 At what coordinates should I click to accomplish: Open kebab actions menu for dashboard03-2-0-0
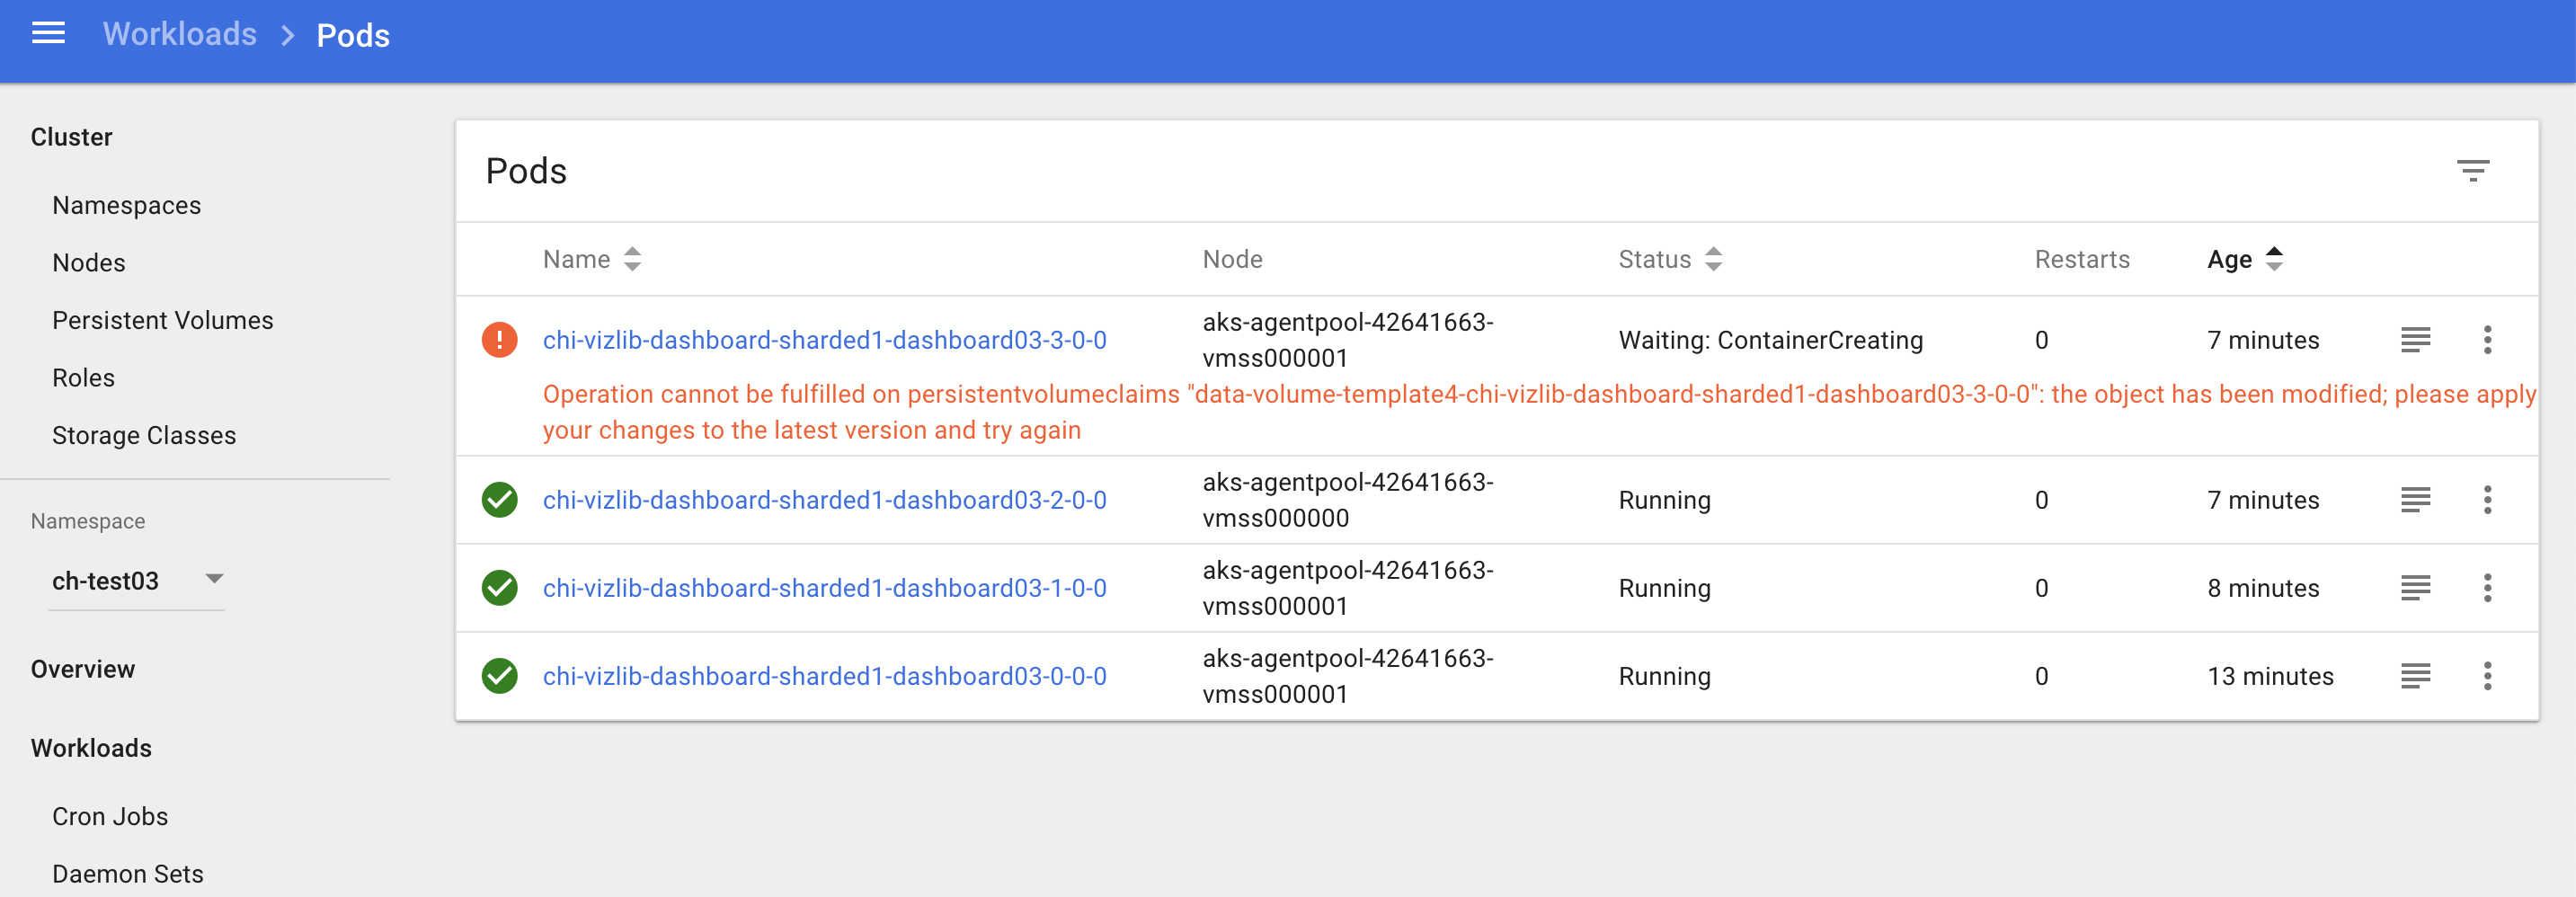[2488, 500]
